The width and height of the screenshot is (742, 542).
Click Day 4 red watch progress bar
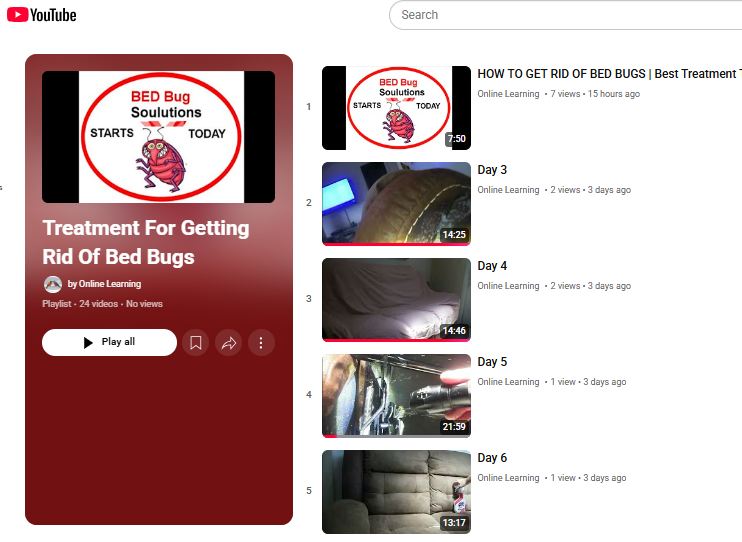397,340
